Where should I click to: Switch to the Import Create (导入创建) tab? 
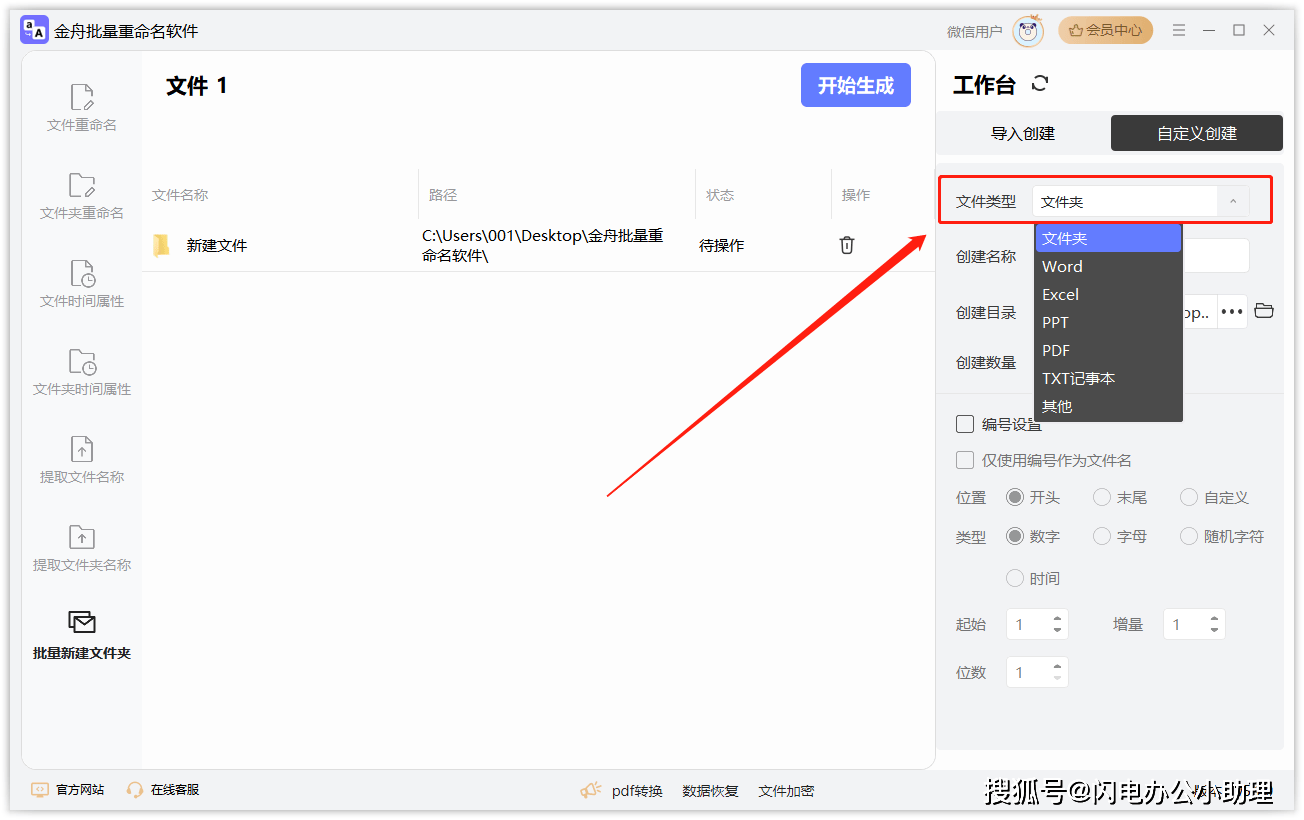pyautogui.click(x=1023, y=133)
